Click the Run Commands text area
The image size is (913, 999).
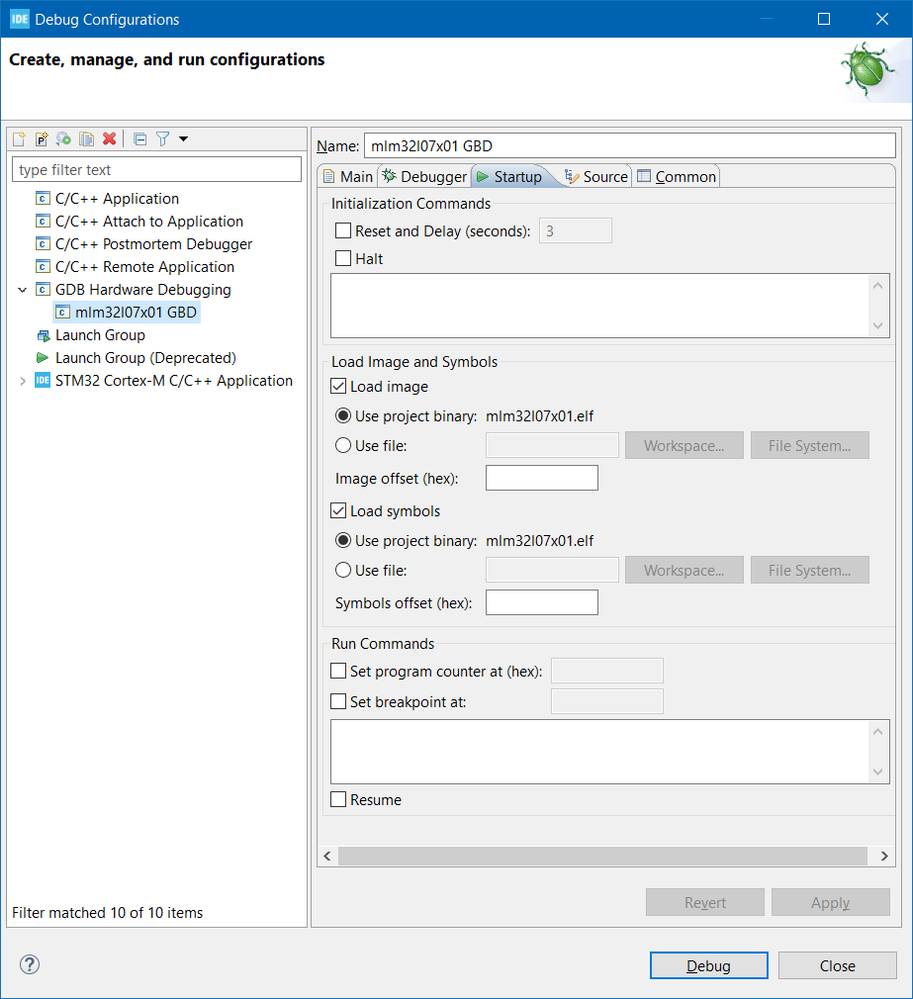[600, 752]
